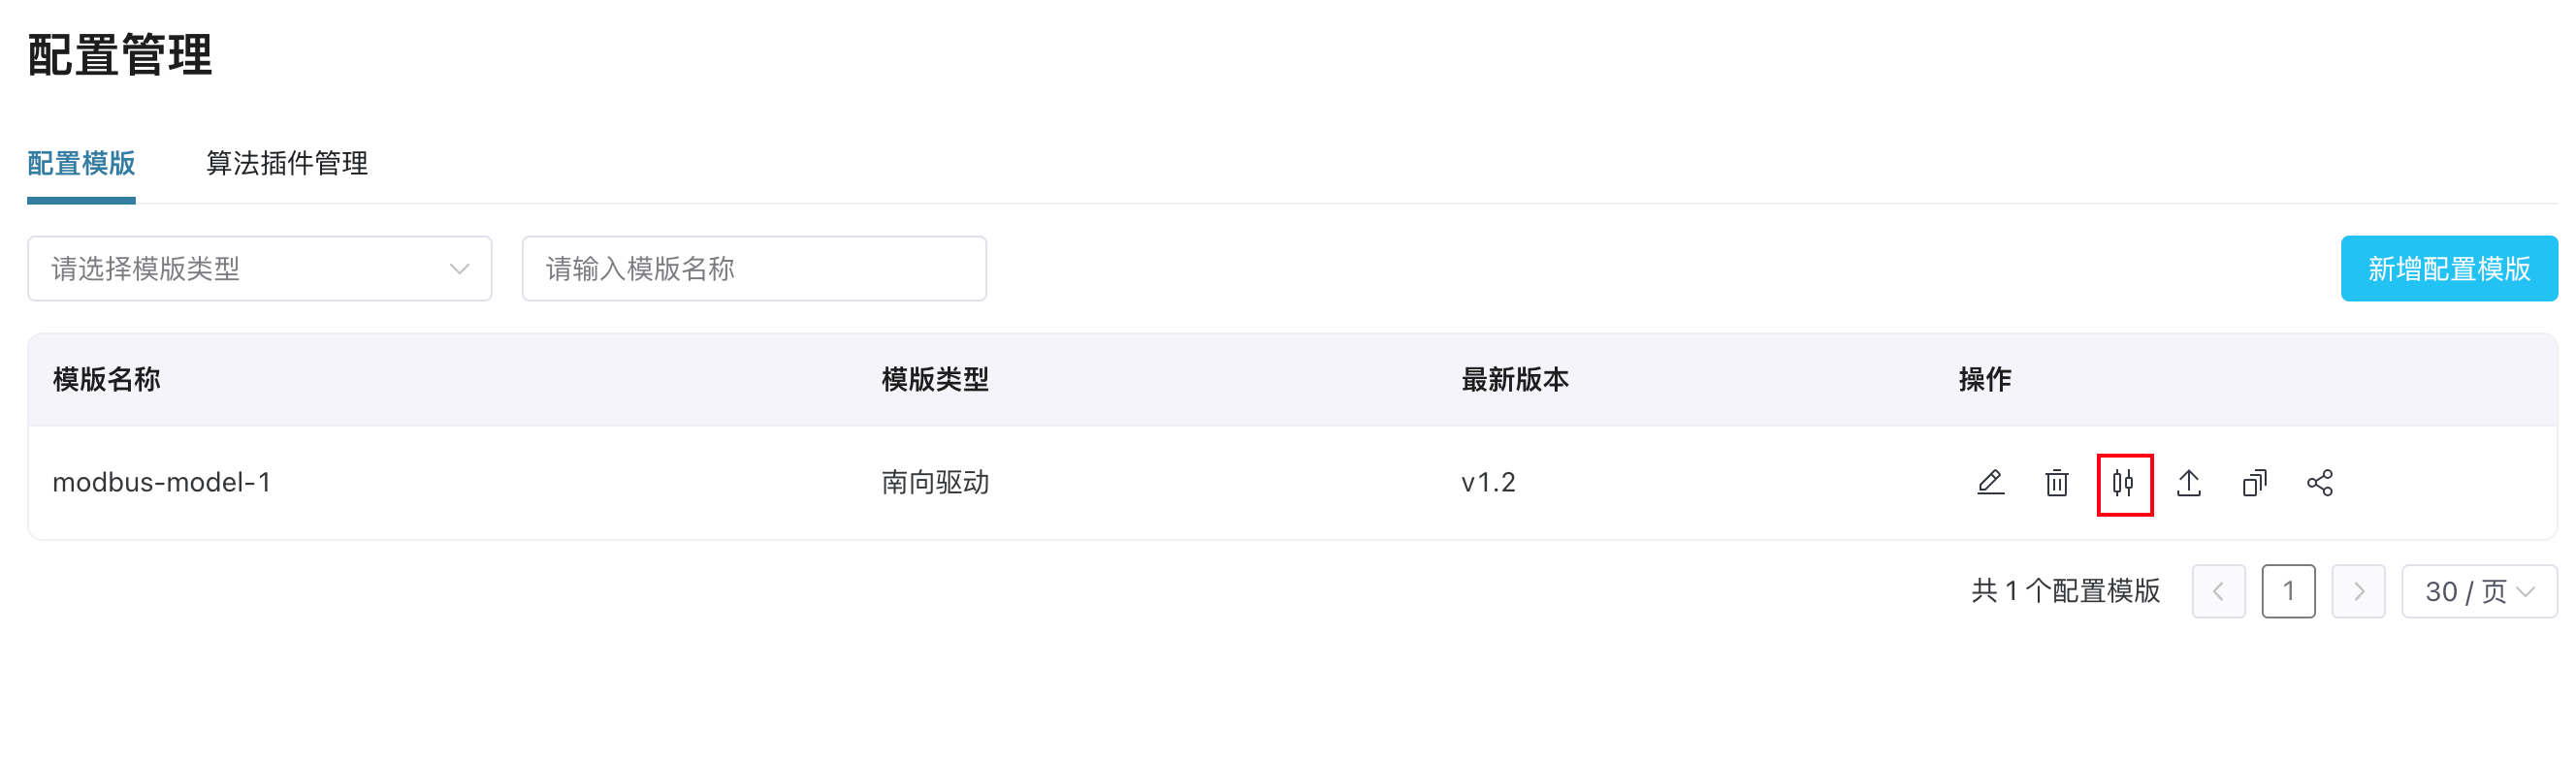Open the 请选择模版类型 dropdown
The height and width of the screenshot is (760, 2576).
click(259, 268)
